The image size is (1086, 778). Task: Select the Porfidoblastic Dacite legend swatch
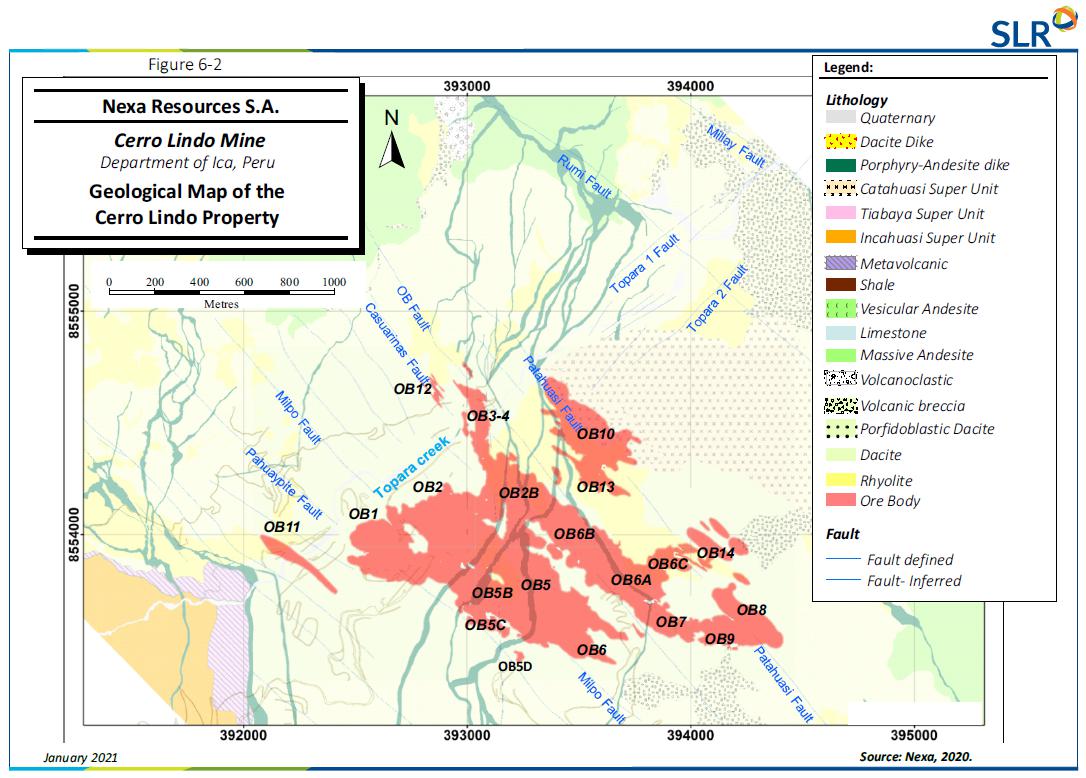840,430
